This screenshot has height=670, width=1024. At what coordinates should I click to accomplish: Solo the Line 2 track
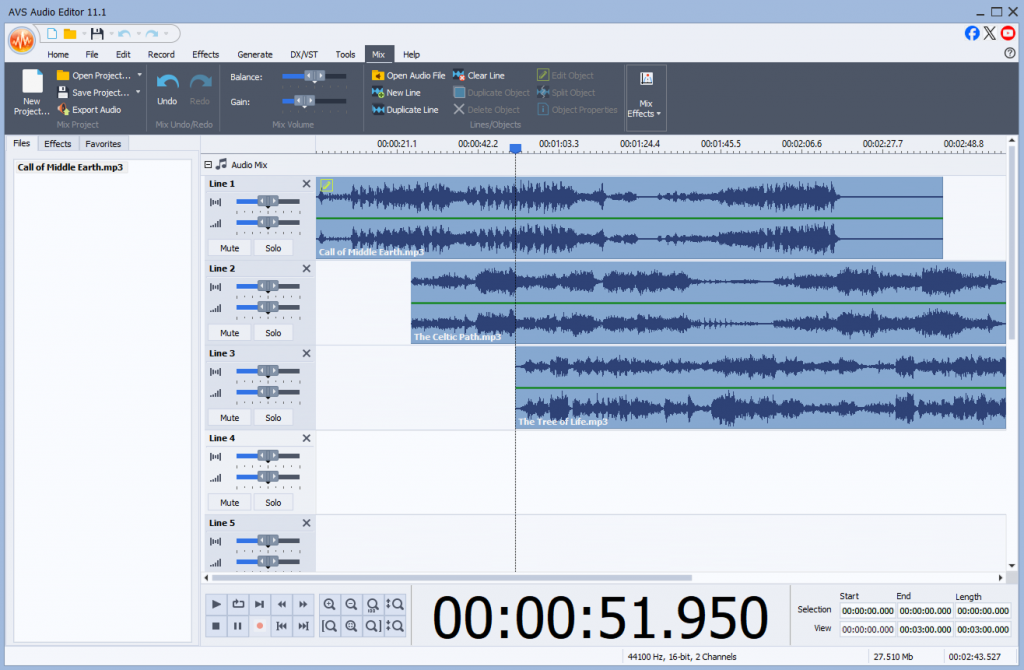click(273, 333)
